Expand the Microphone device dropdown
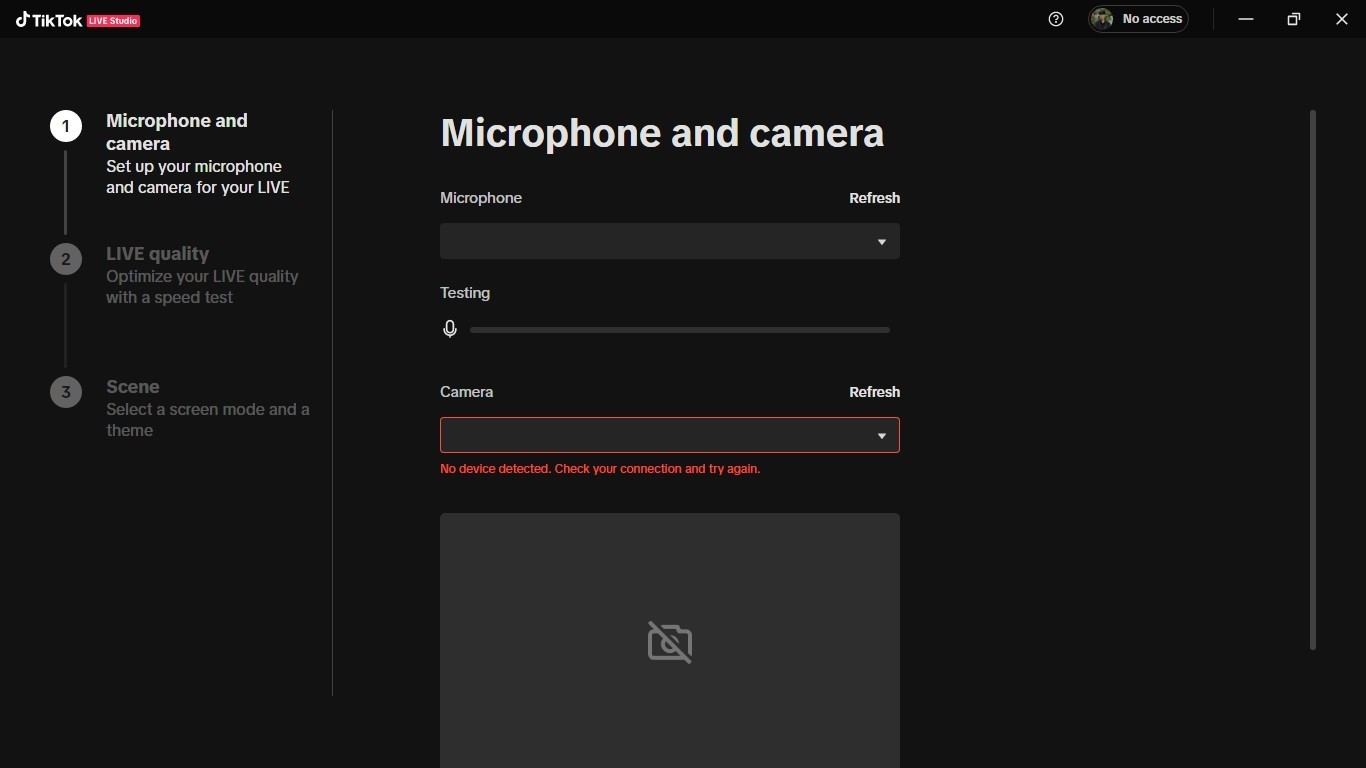This screenshot has height=768, width=1366. 670,242
